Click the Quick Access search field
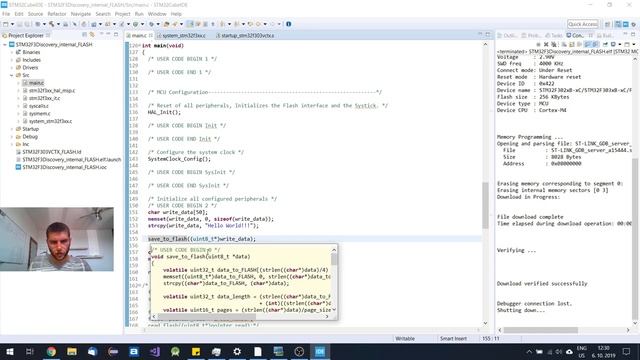The height and width of the screenshot is (360, 640). pos(582,24)
